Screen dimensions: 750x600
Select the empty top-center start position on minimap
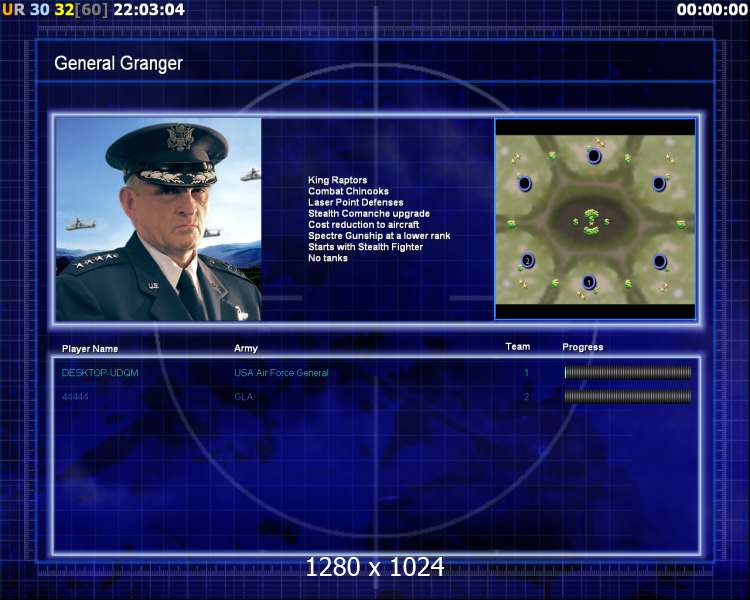point(594,156)
